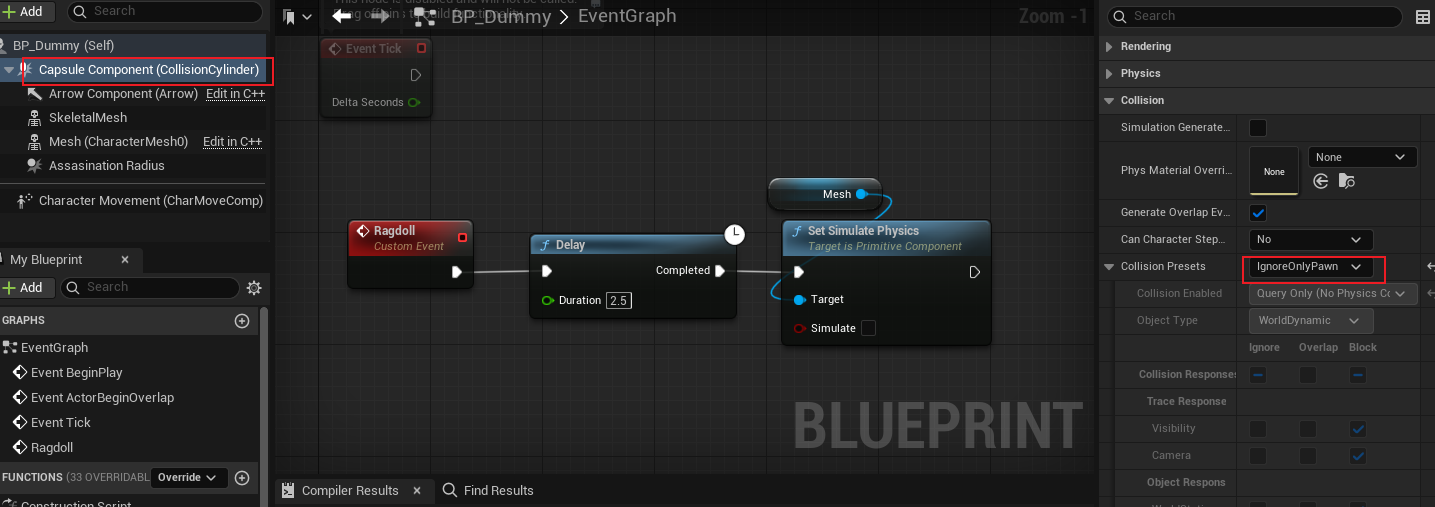Image resolution: width=1435 pixels, height=507 pixels.
Task: Click the Phys Material None thumbnail
Action: point(1274,171)
